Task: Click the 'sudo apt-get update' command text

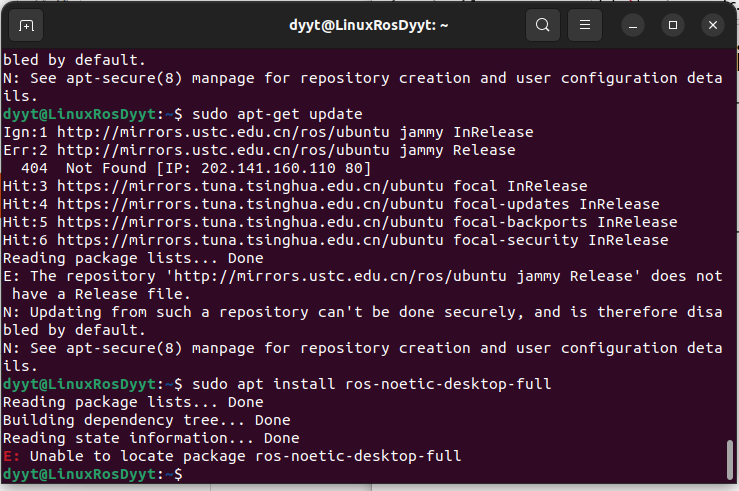Action: point(277,115)
